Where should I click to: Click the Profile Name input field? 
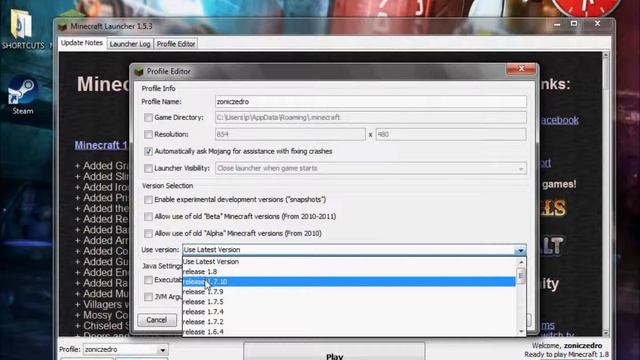click(x=371, y=102)
